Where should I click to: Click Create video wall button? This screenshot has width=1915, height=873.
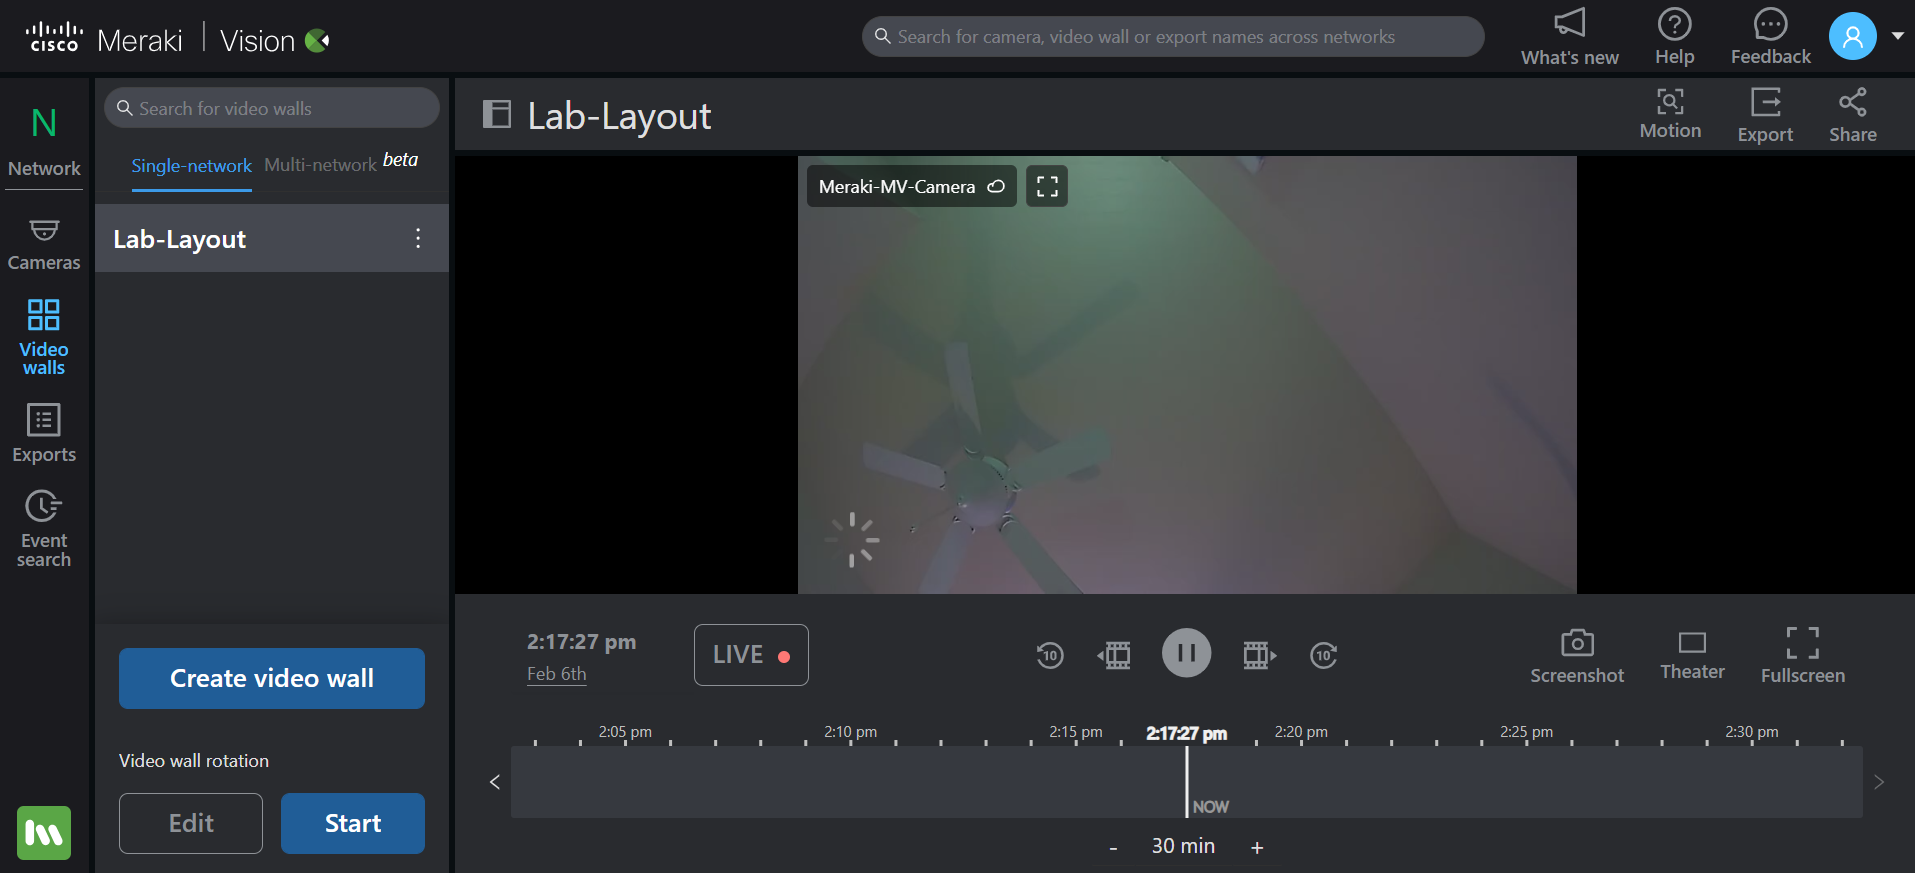272,678
